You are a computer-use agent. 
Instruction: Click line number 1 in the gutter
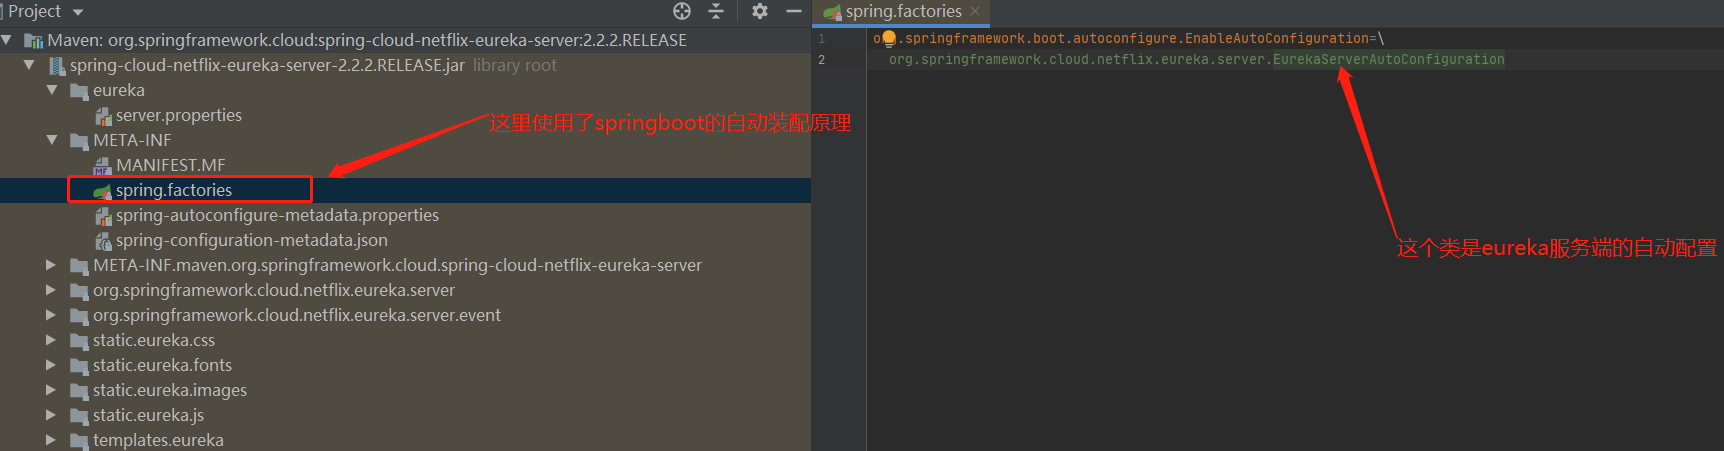822,38
